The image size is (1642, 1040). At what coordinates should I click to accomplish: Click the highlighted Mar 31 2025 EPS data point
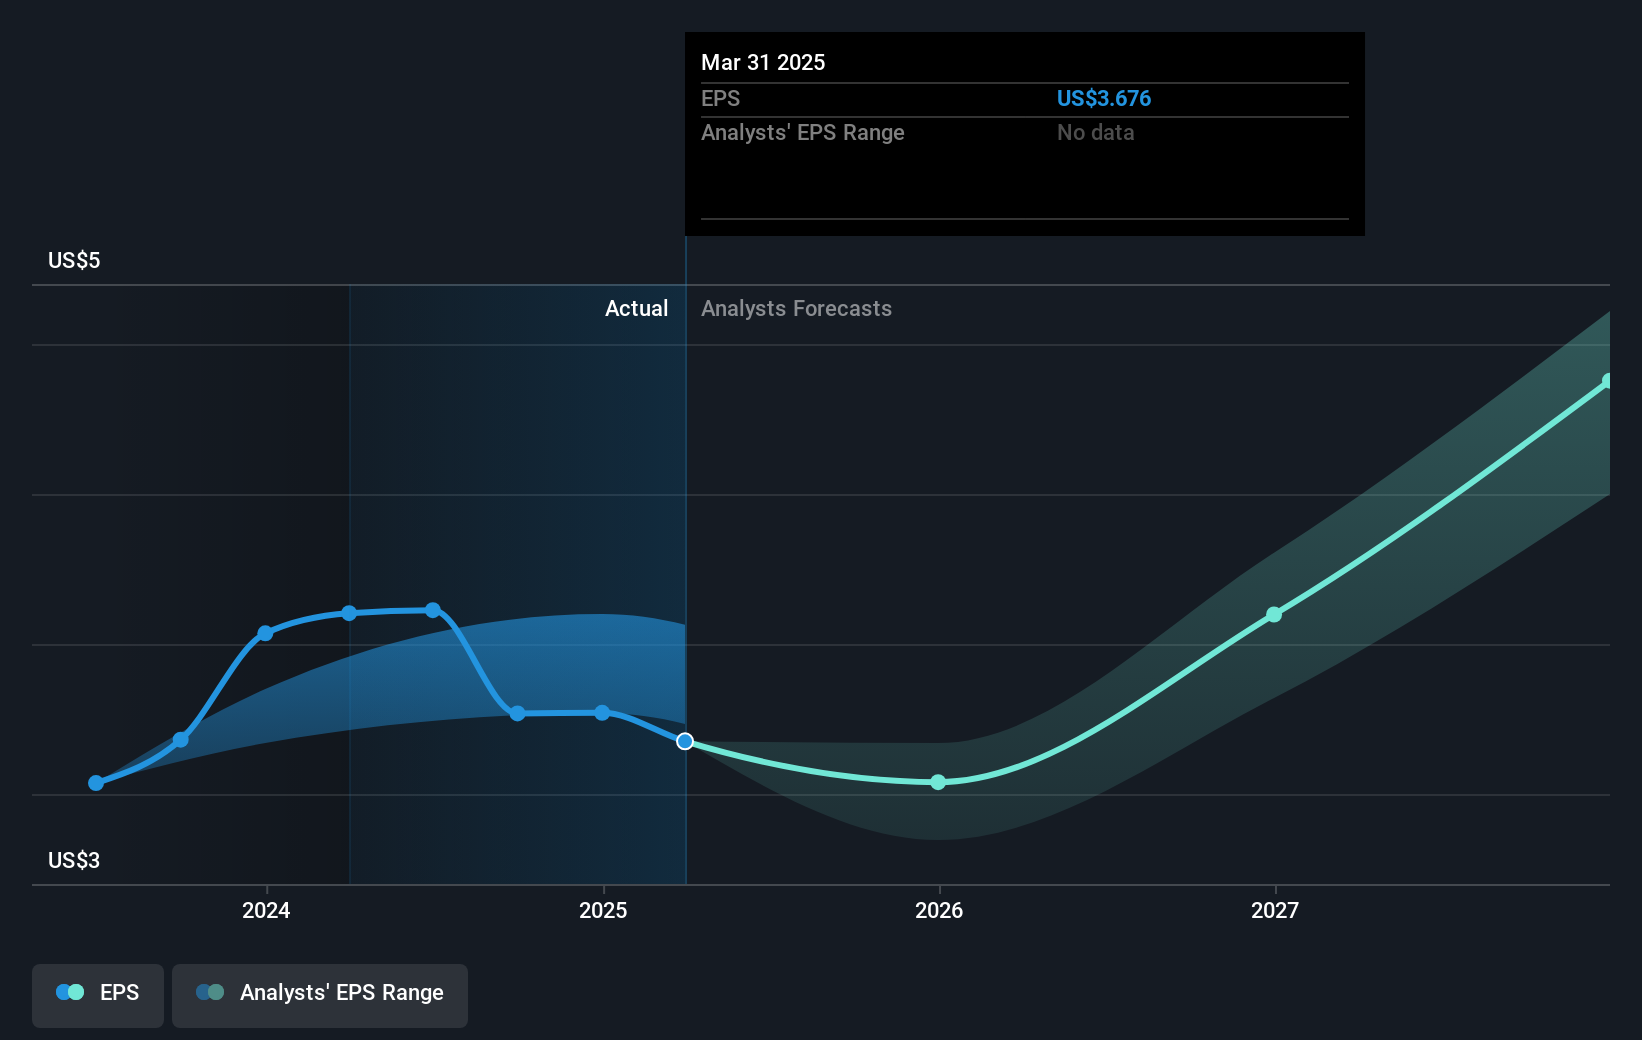click(685, 741)
